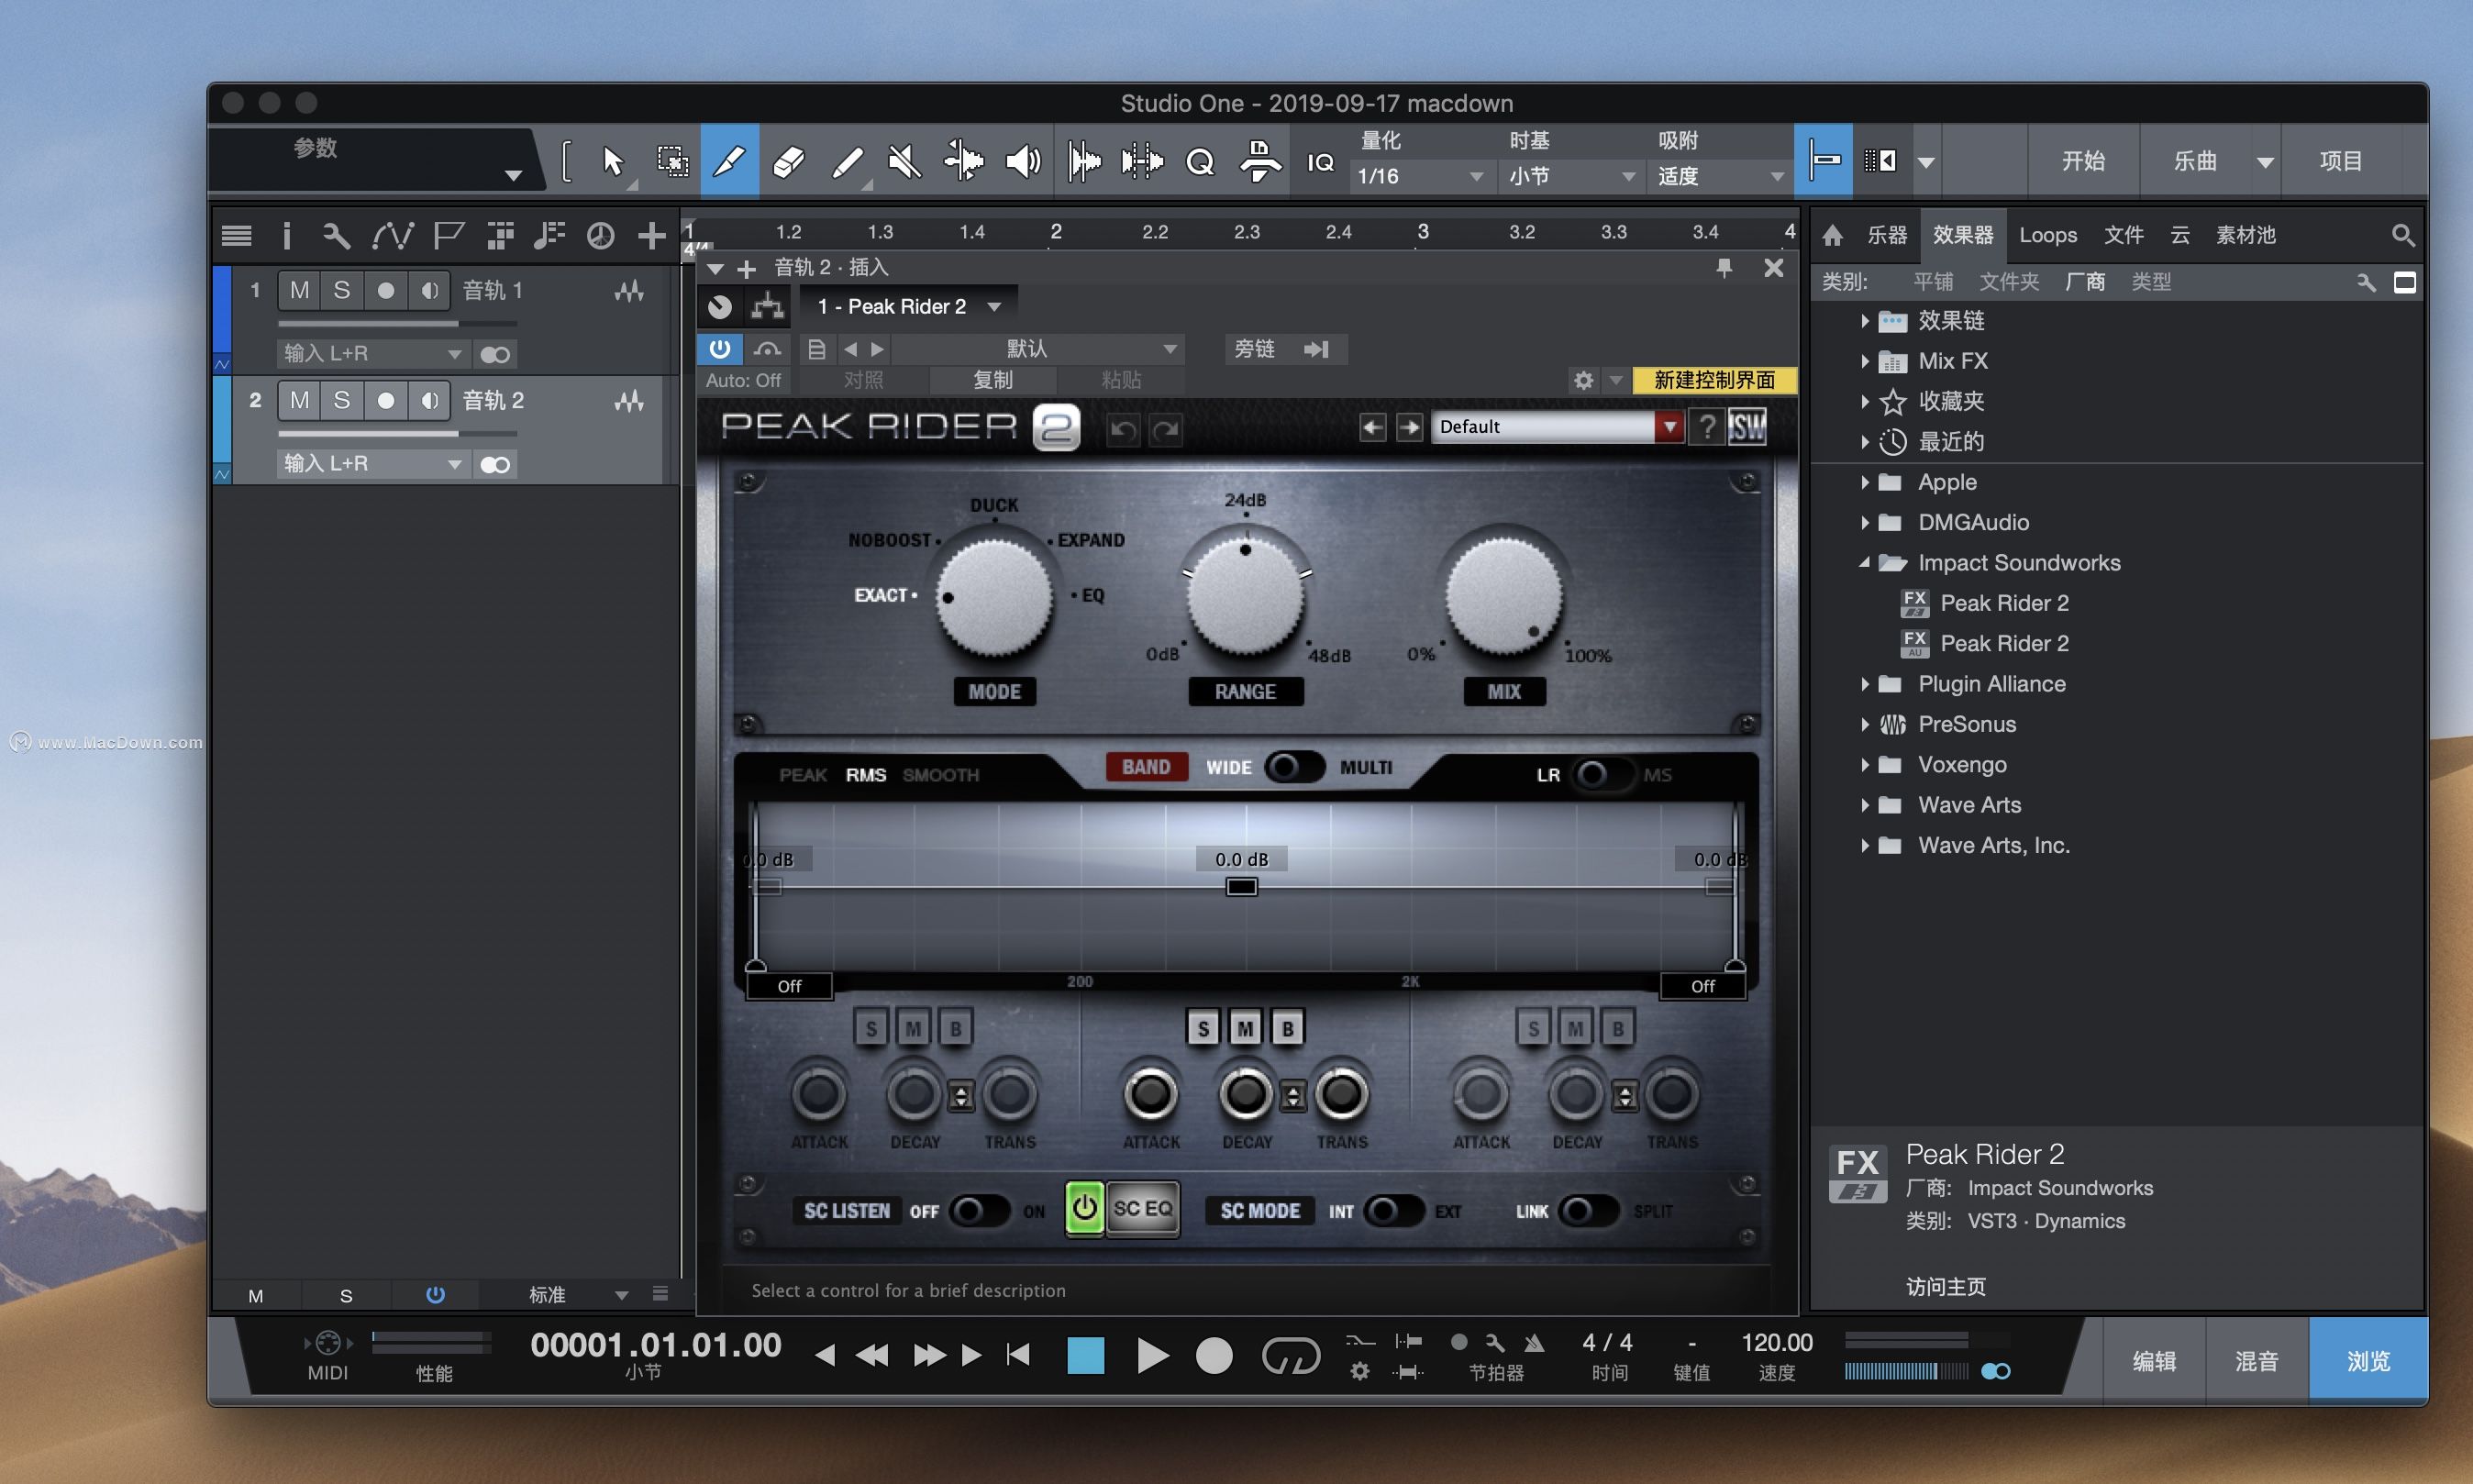Select the Eraser tool
Image resolution: width=2473 pixels, height=1484 pixels.
click(788, 161)
